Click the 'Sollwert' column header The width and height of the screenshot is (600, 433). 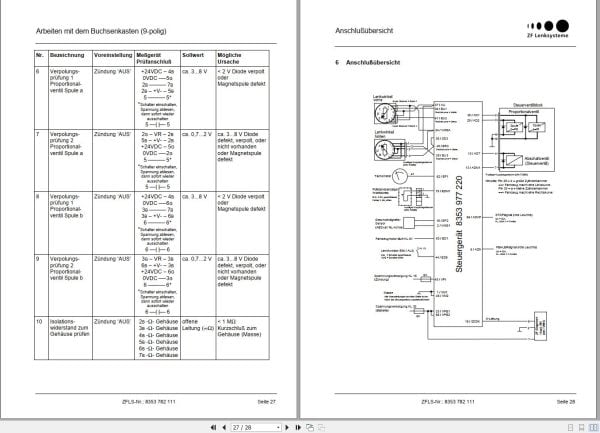[x=193, y=55]
